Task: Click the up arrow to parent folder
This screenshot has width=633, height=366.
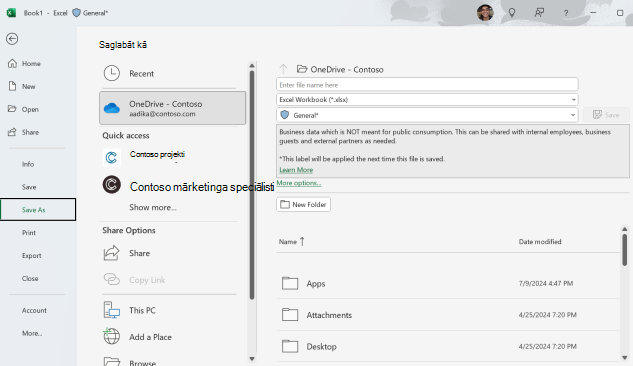Action: tap(283, 69)
